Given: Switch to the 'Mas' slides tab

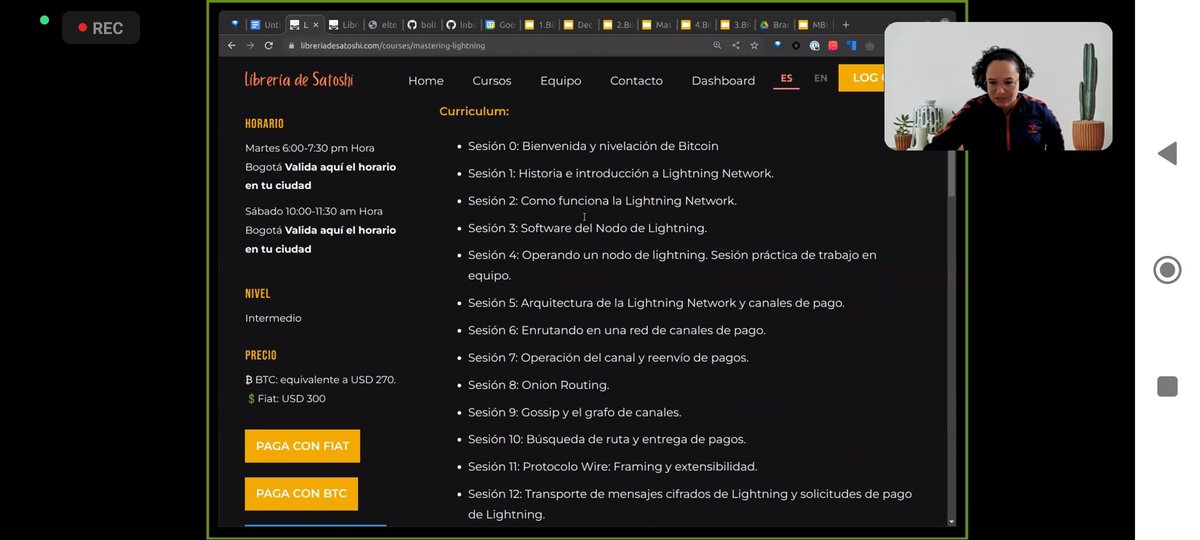Looking at the screenshot, I should coord(658,24).
